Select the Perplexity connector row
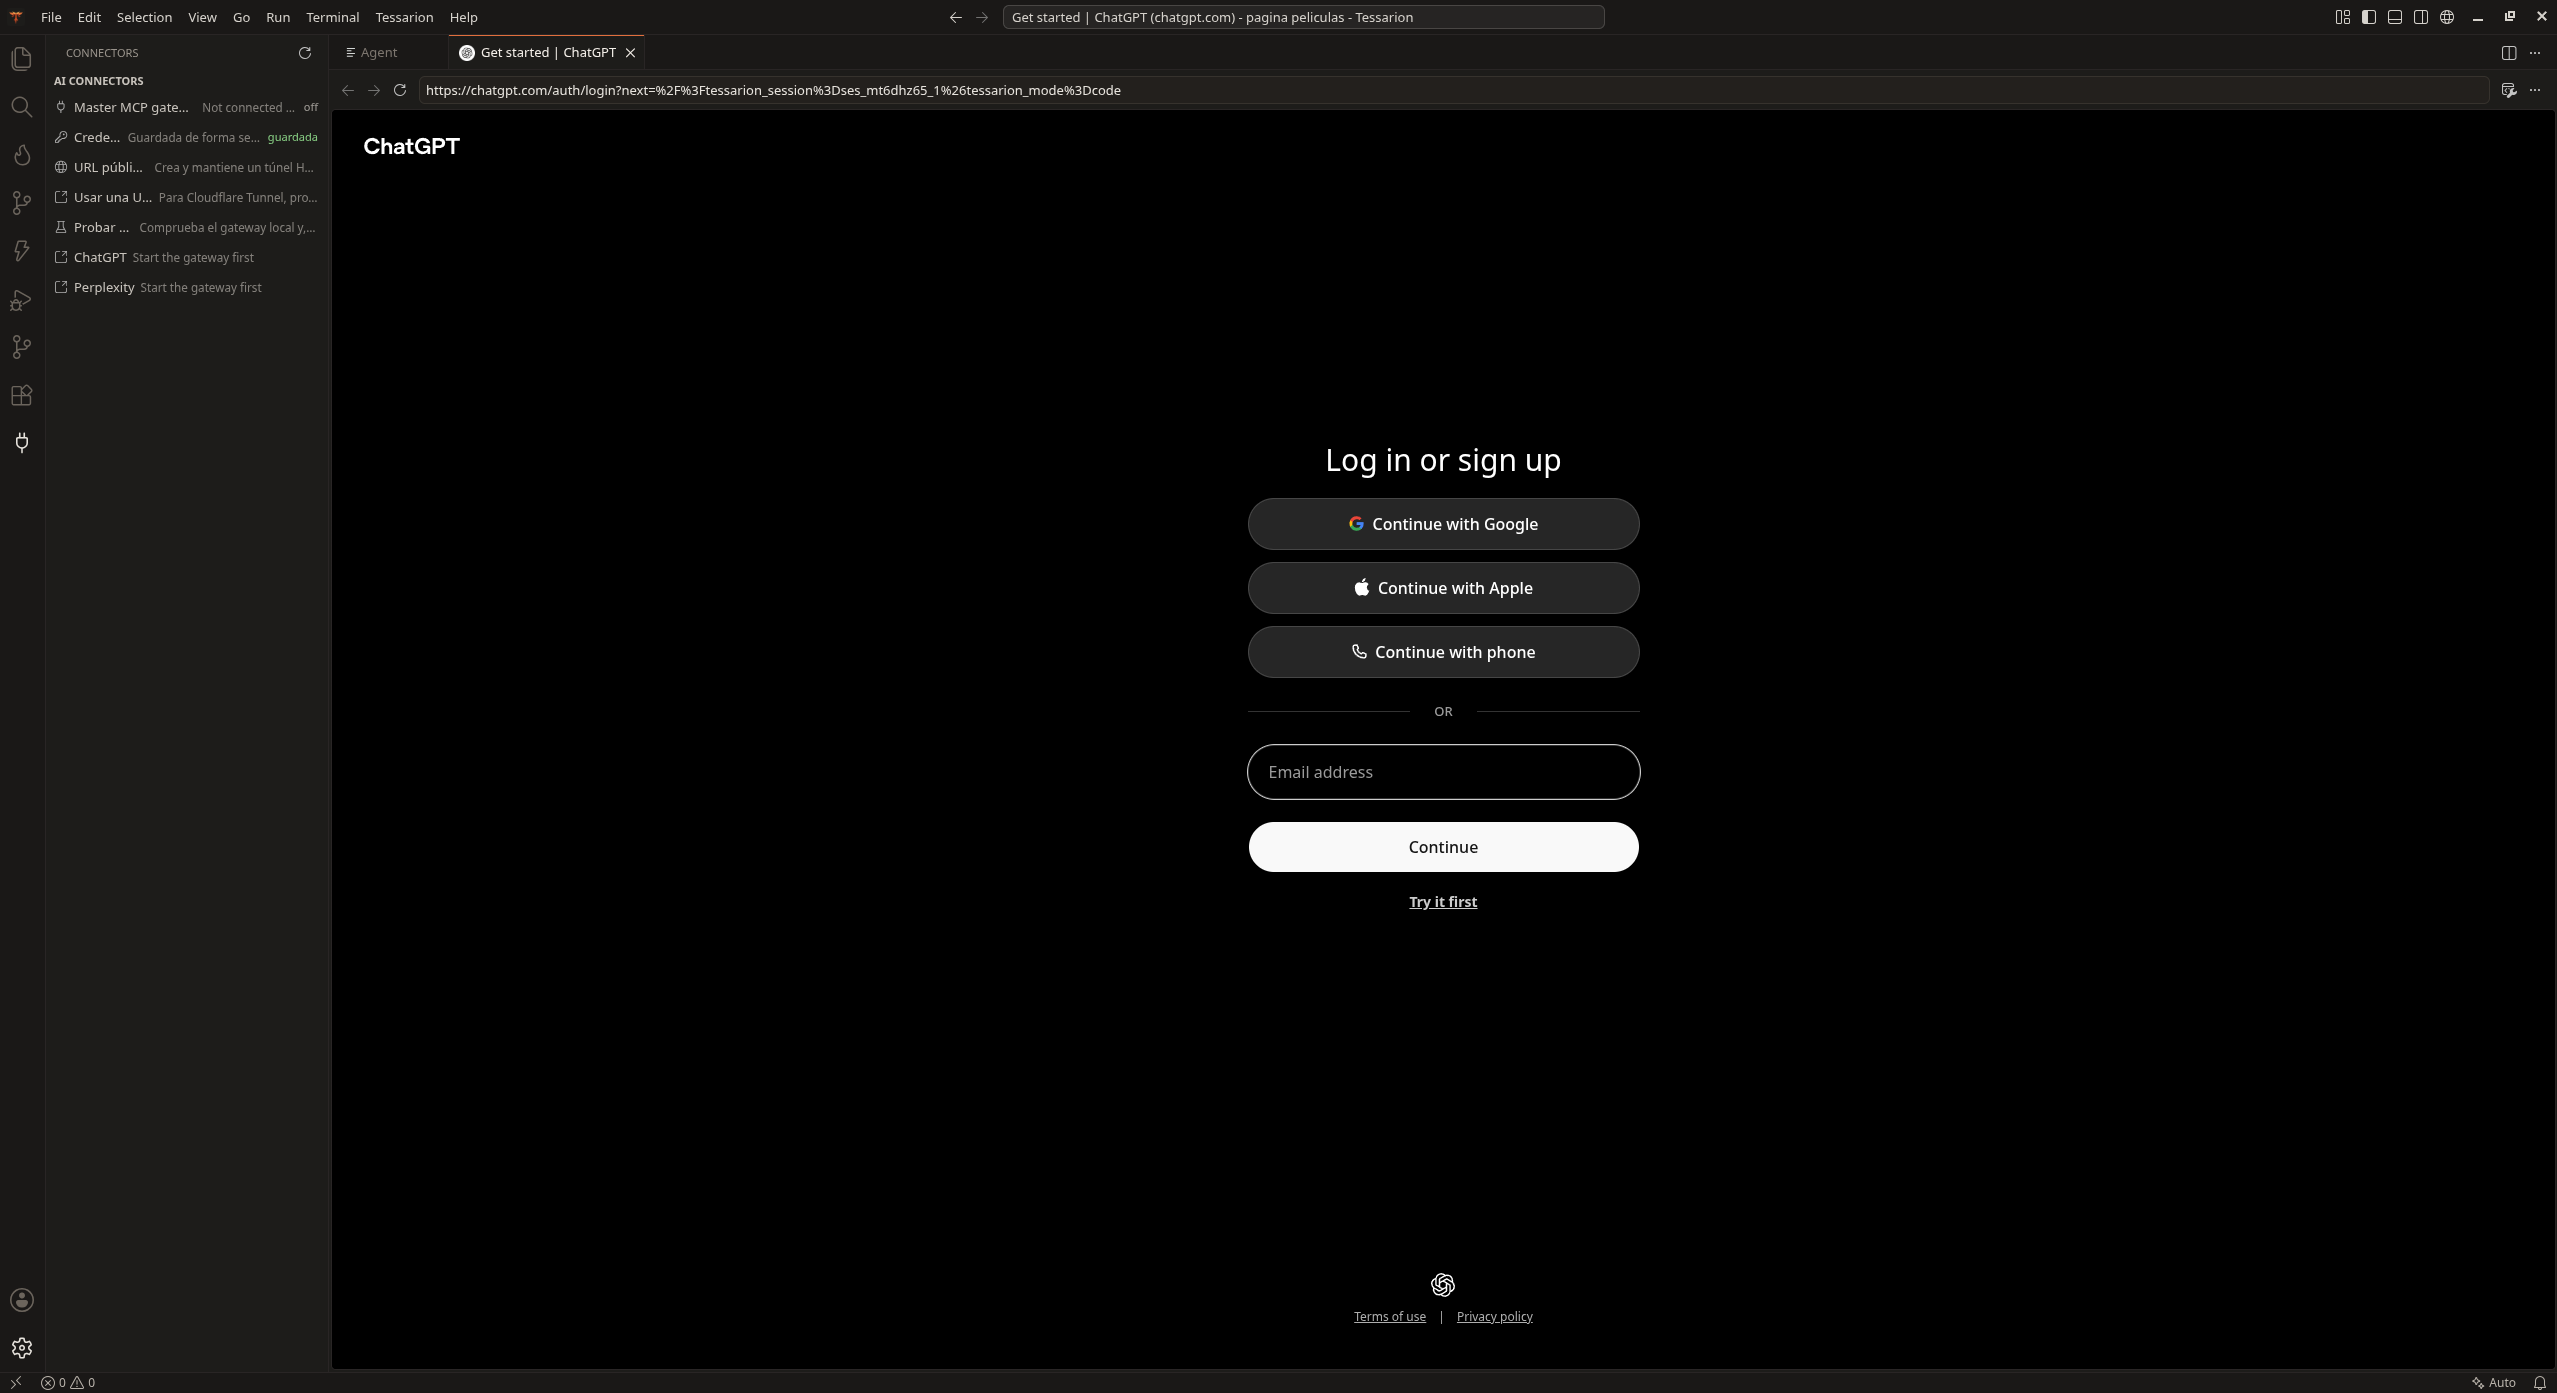The image size is (2557, 1393). tap(187, 287)
